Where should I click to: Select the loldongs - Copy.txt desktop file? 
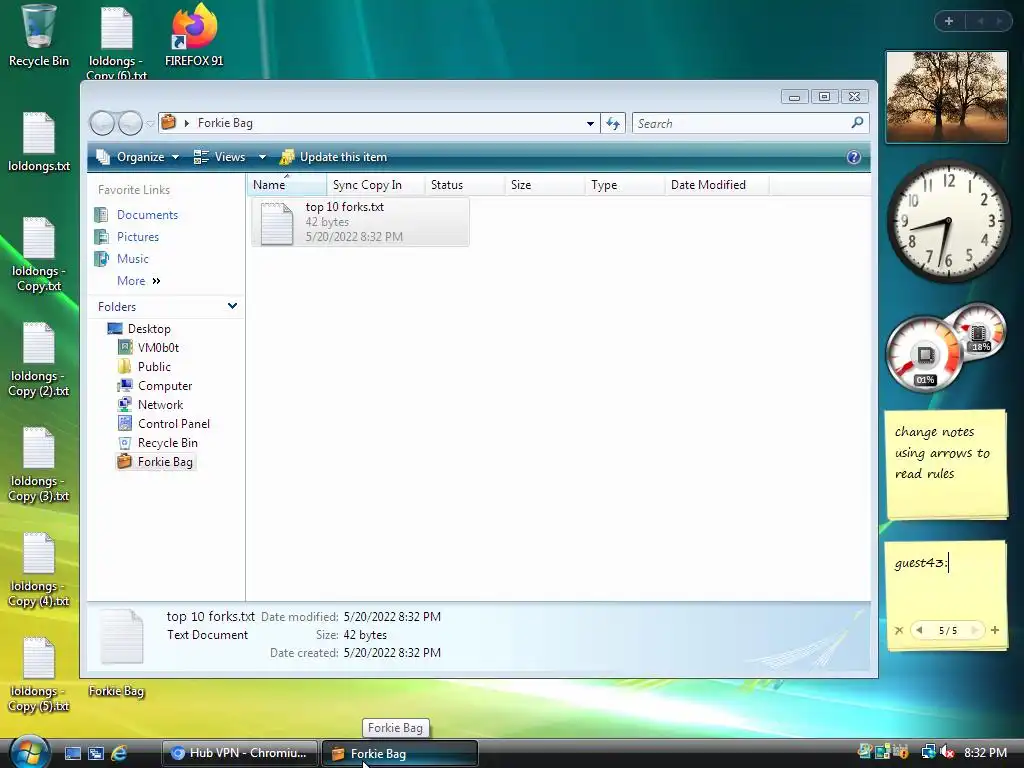(39, 255)
